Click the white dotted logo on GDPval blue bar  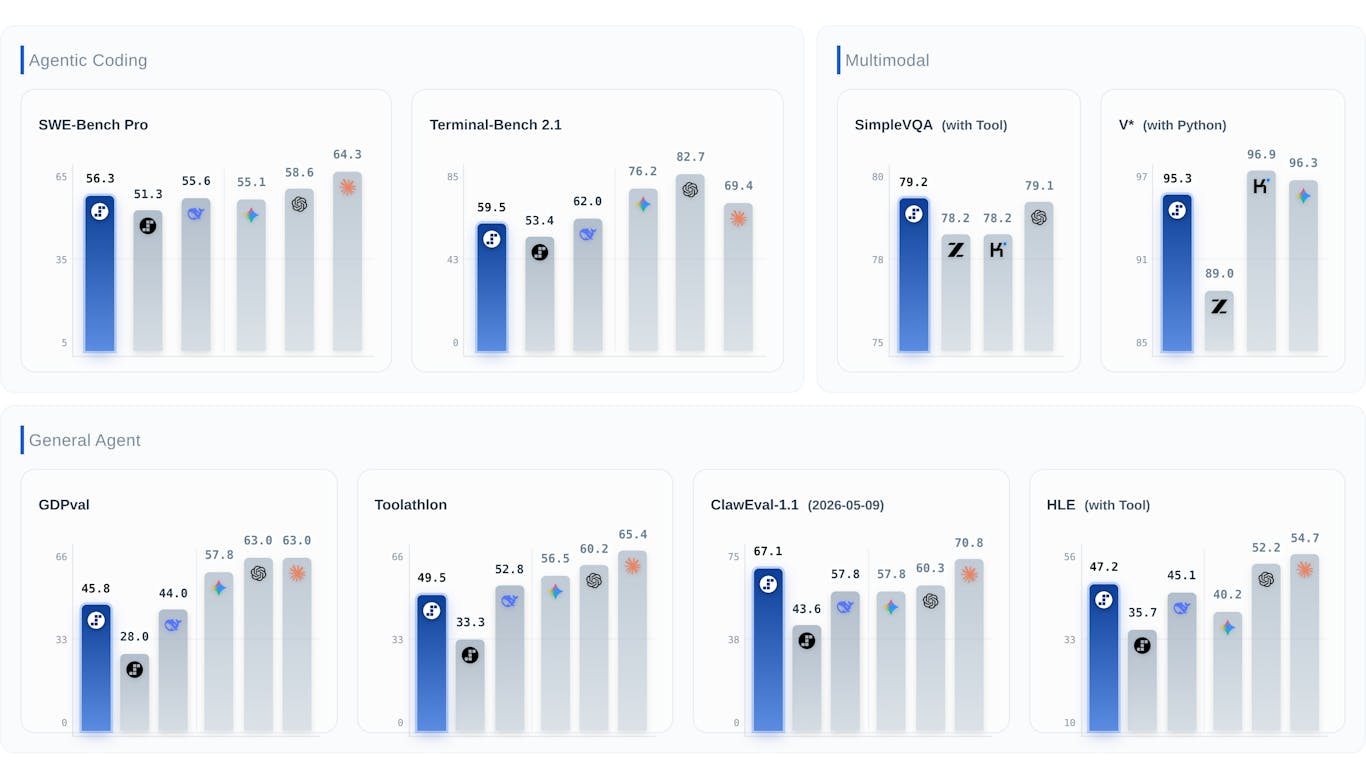96,620
